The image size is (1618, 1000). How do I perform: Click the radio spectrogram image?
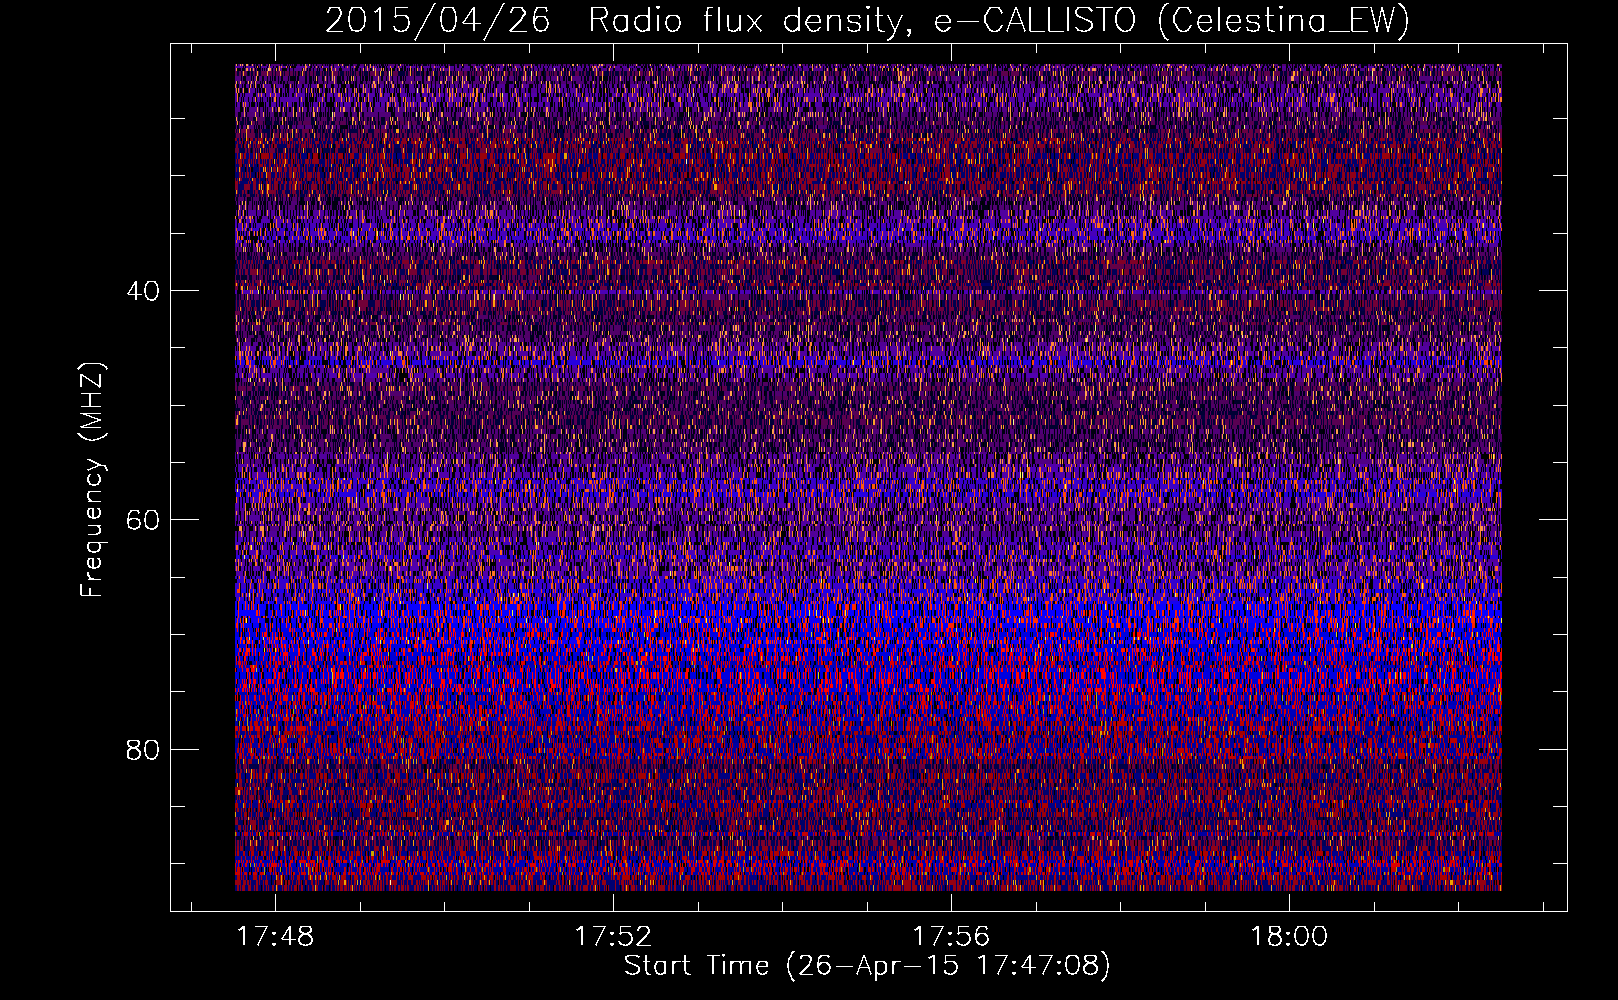(x=868, y=477)
